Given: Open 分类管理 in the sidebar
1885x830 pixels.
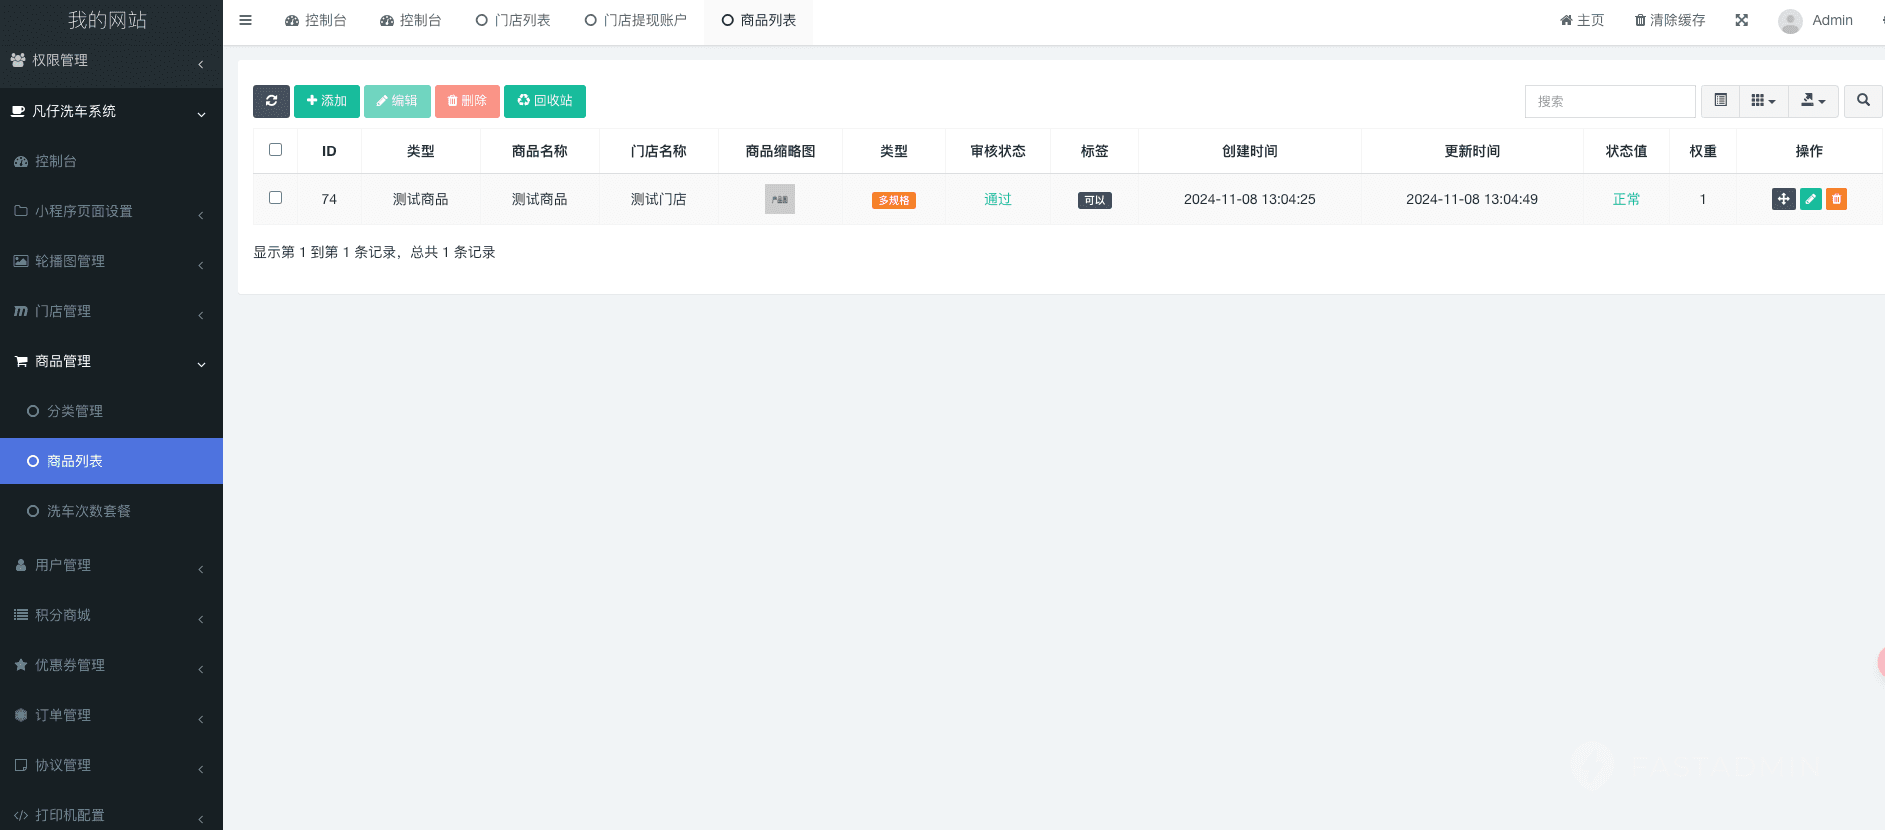Looking at the screenshot, I should (x=75, y=411).
